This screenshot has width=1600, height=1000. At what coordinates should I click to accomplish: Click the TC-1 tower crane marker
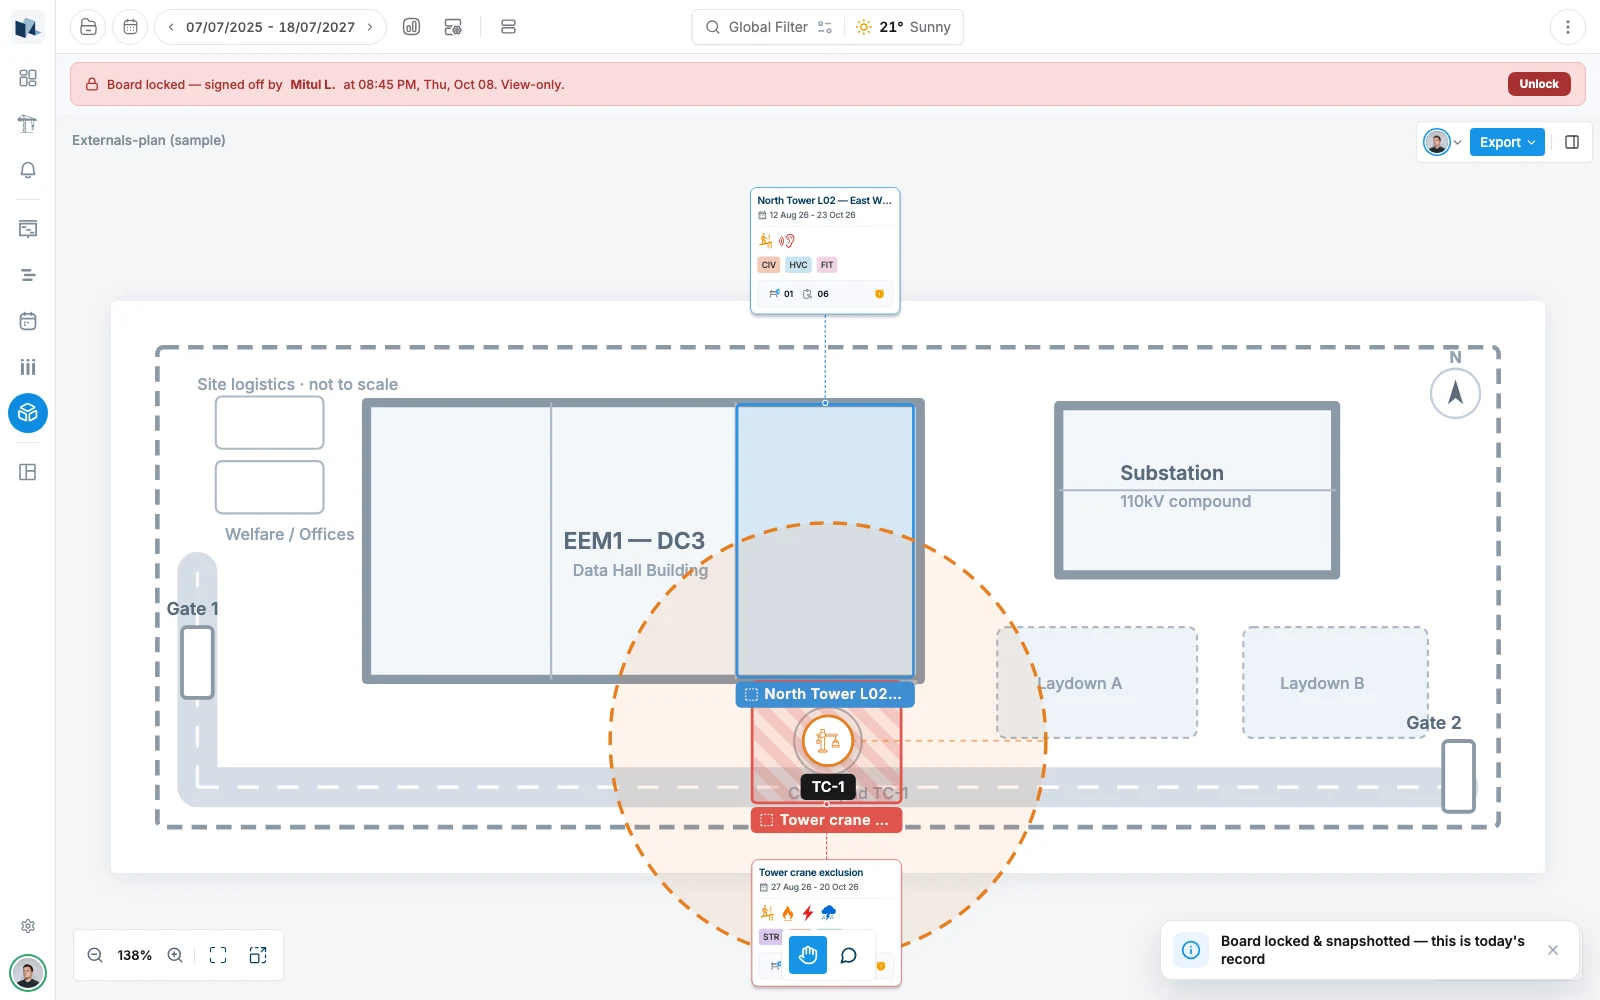pyautogui.click(x=828, y=741)
